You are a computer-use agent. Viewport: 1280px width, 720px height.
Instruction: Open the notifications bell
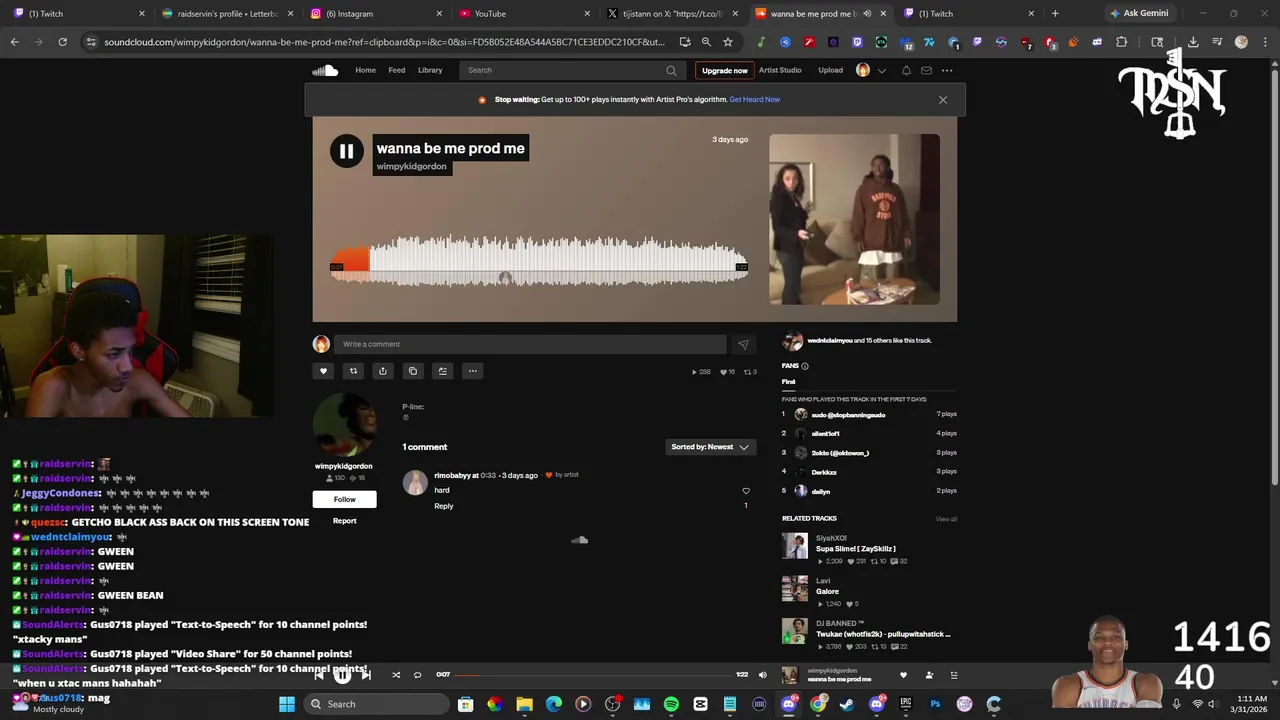click(906, 70)
